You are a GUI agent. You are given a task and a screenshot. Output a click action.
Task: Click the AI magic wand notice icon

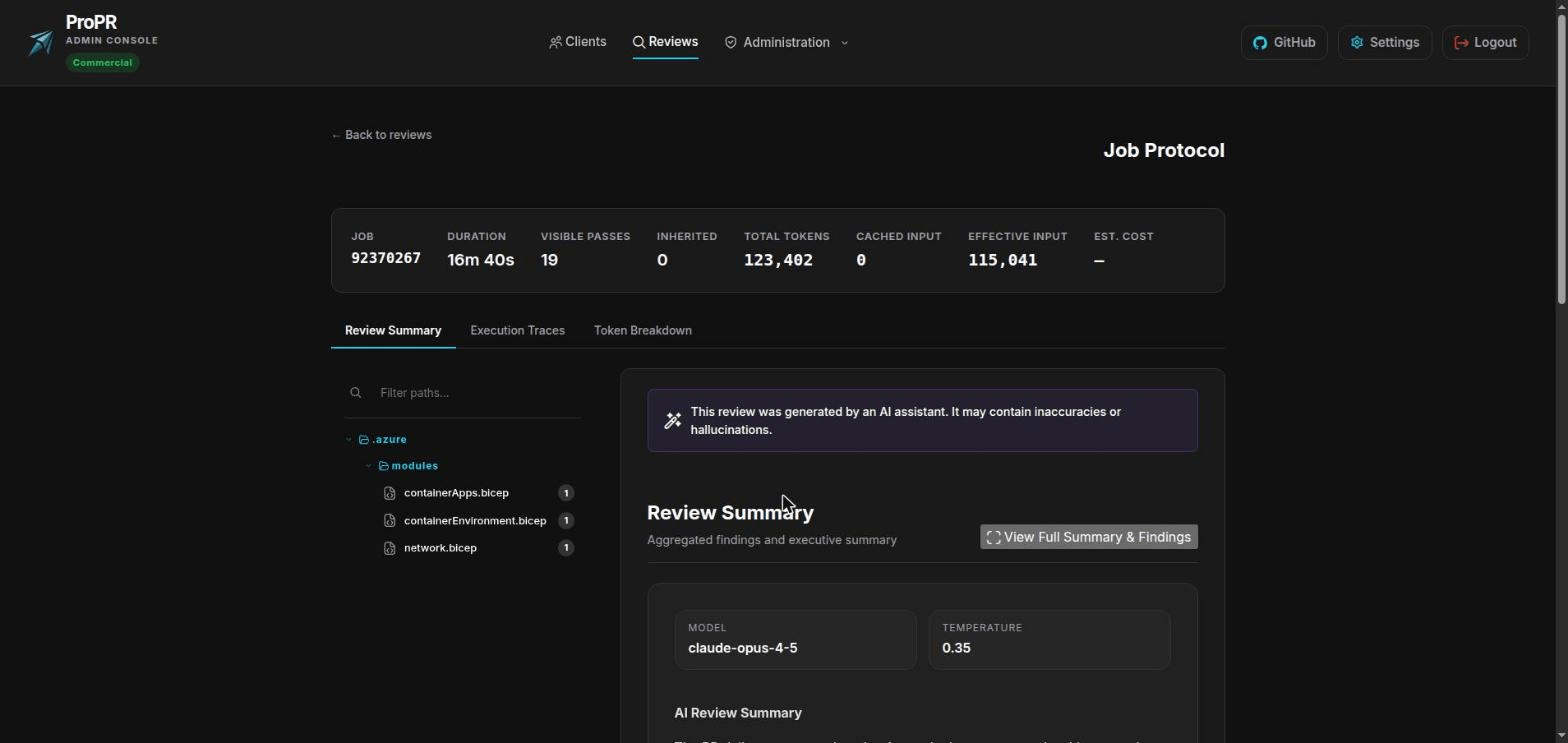click(673, 421)
